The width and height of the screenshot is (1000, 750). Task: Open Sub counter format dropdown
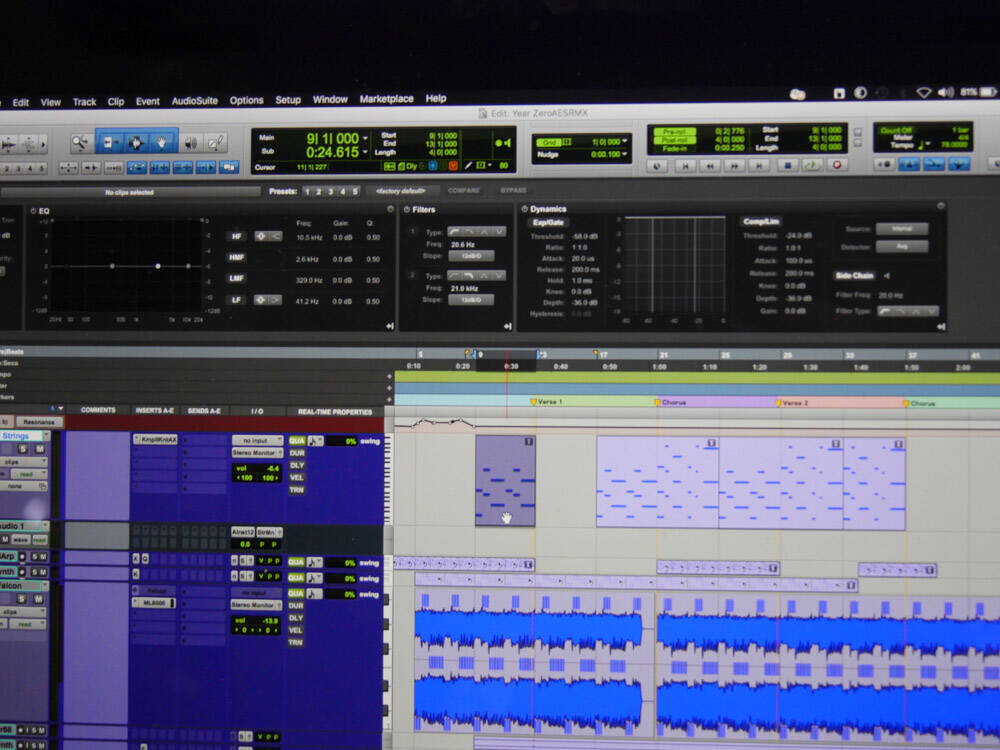pyautogui.click(x=365, y=152)
